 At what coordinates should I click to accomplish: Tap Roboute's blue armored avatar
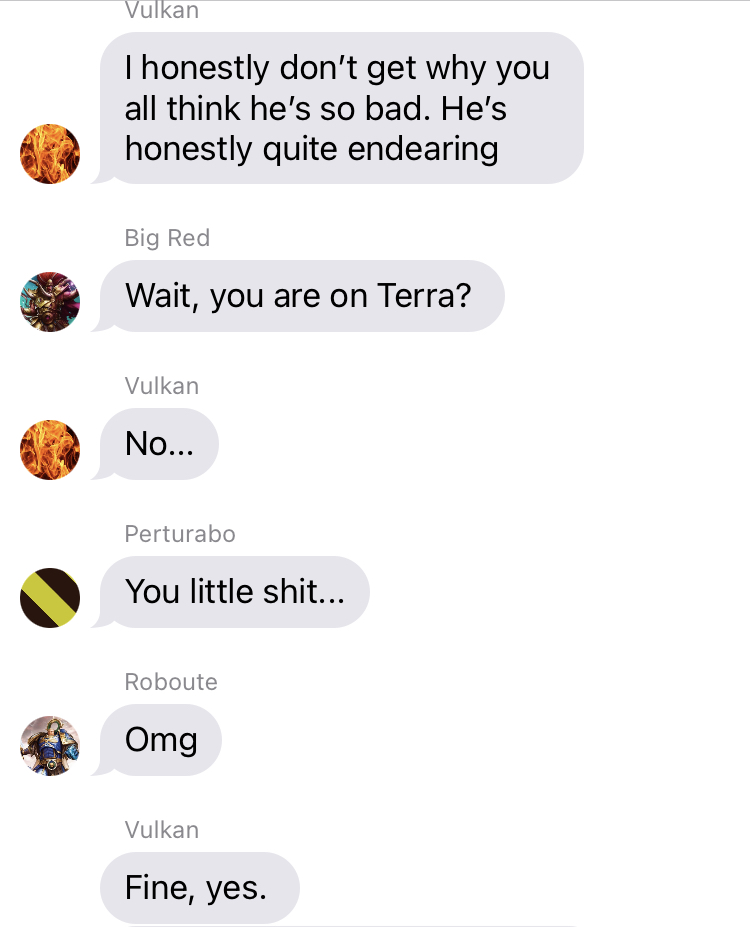(50, 746)
